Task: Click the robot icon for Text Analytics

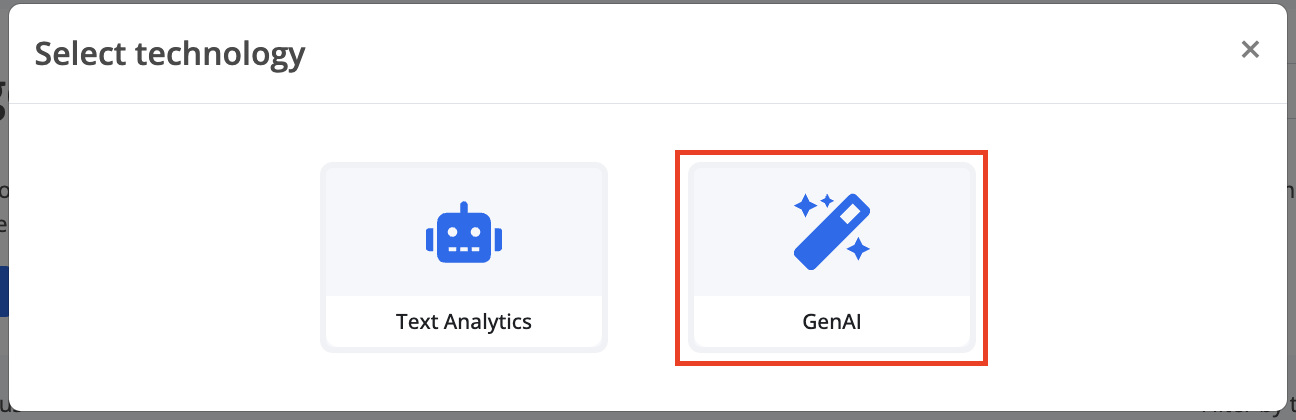Action: [x=464, y=232]
